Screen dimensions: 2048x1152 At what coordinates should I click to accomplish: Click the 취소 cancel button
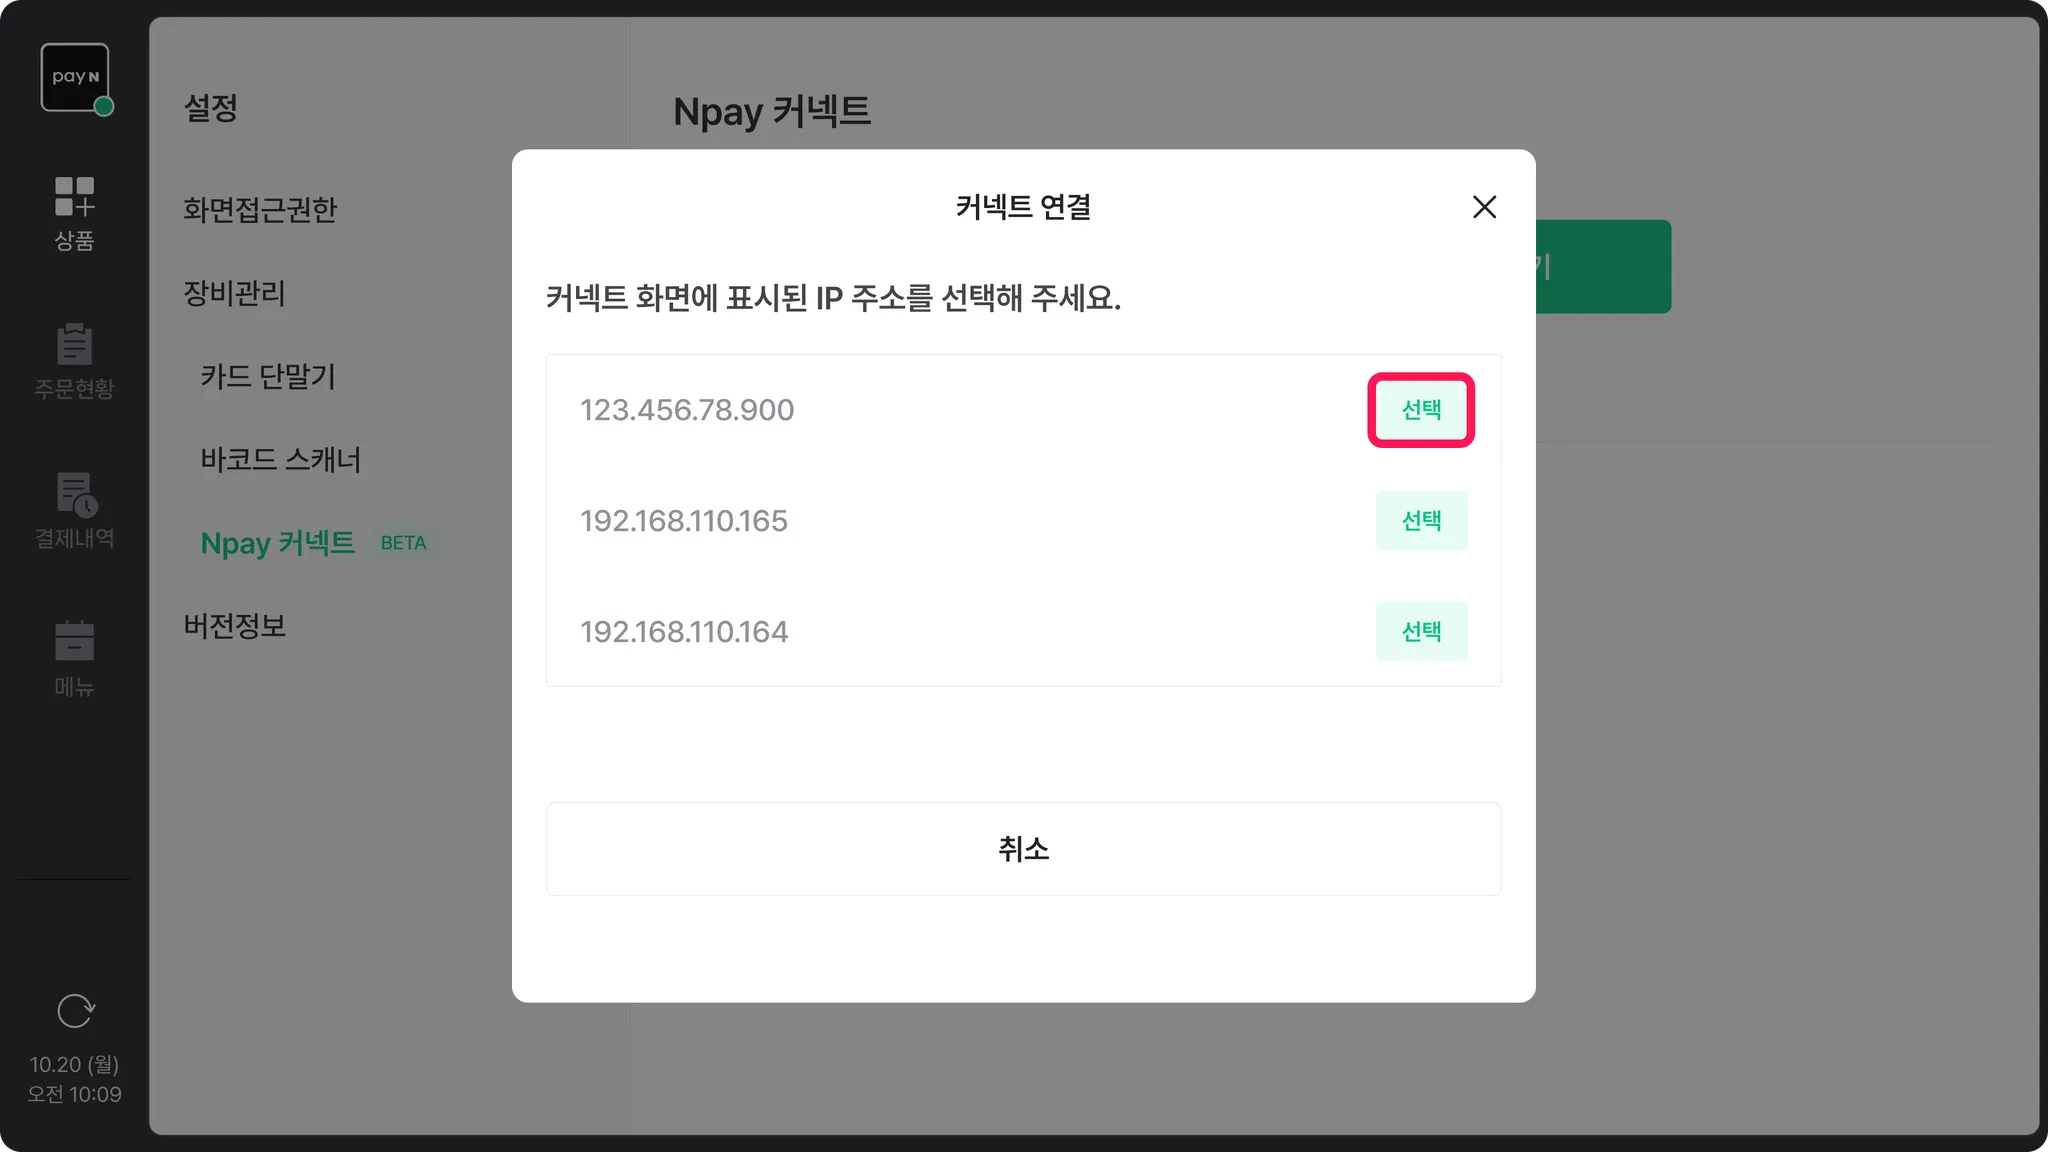[1023, 849]
